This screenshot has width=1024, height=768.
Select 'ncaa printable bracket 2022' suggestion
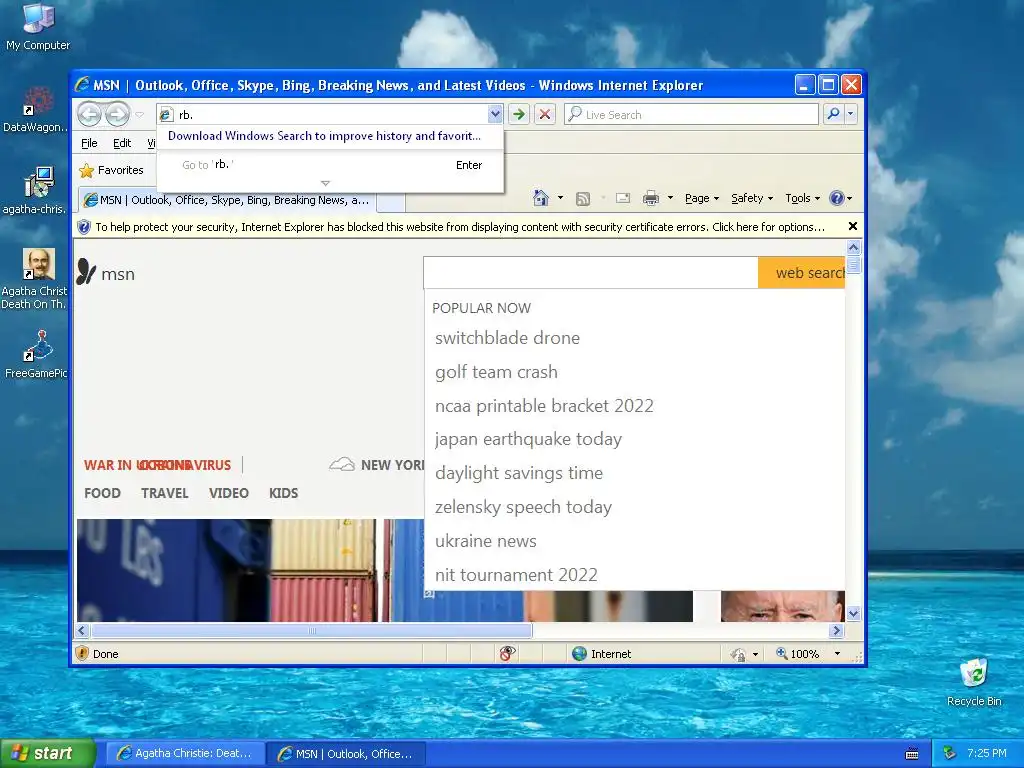544,406
